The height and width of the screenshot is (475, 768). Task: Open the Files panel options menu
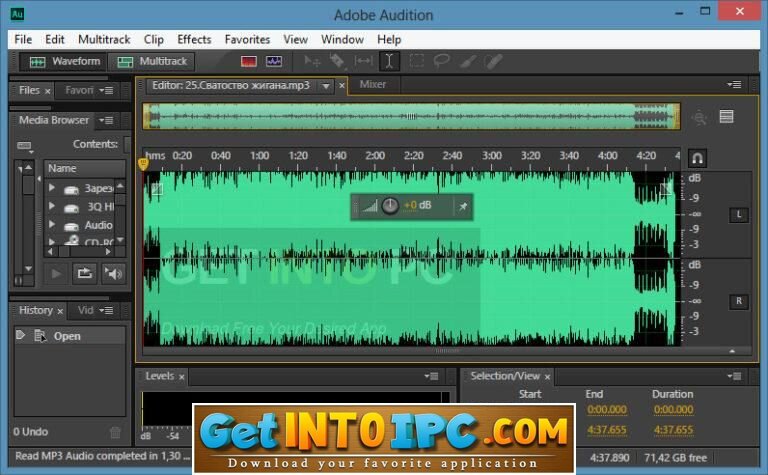[x=106, y=91]
